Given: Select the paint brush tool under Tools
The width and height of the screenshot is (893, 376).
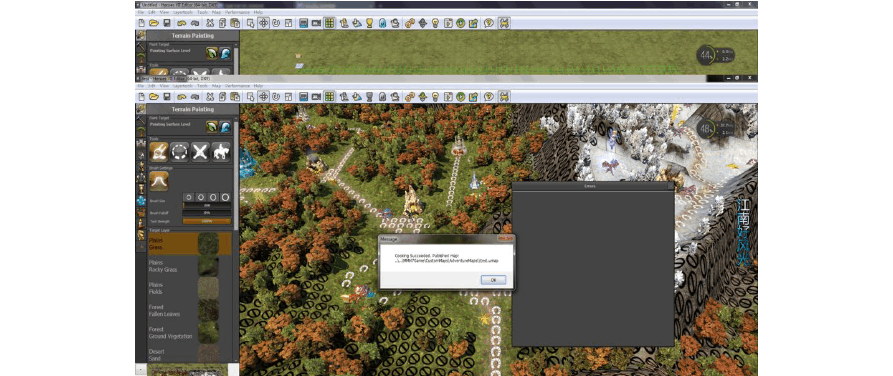Looking at the screenshot, I should click(x=159, y=152).
